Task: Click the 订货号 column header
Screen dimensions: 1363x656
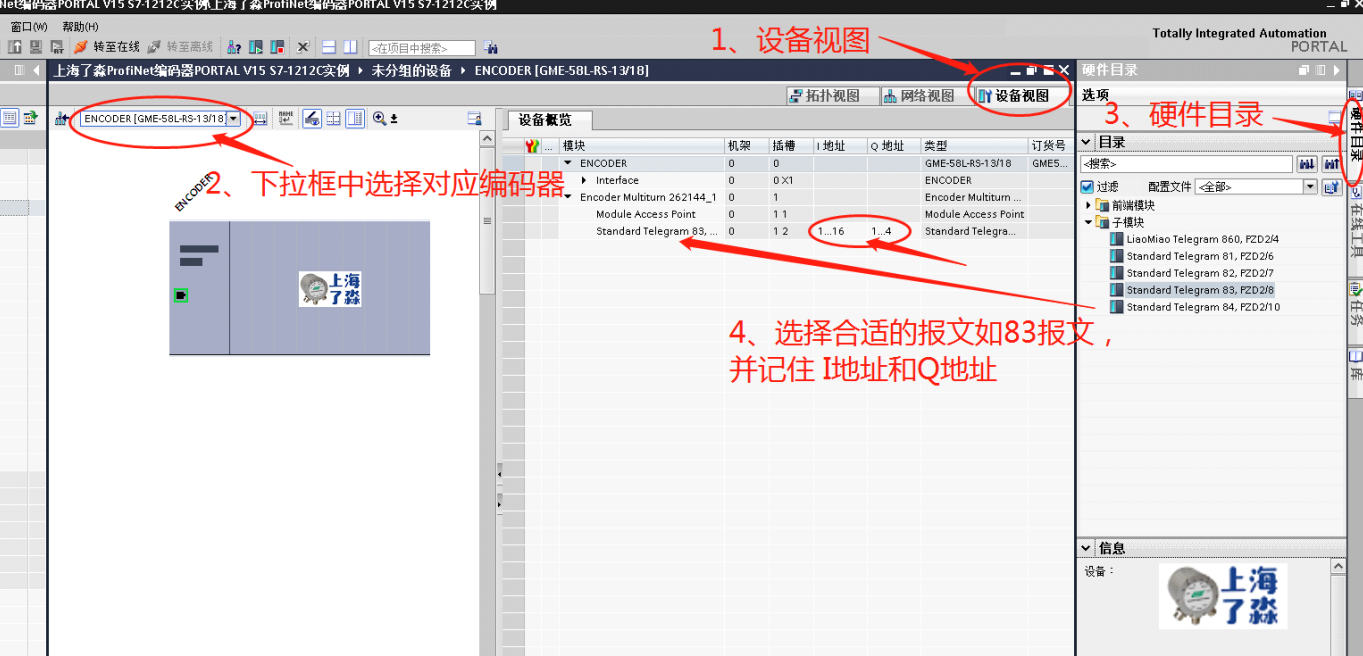Action: (1050, 146)
